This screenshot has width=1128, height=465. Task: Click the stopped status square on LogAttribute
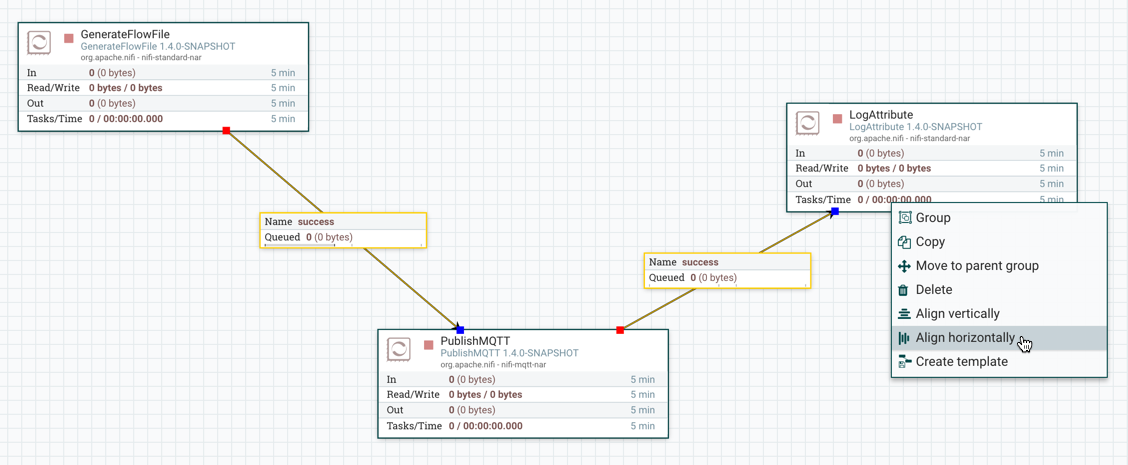pos(838,119)
